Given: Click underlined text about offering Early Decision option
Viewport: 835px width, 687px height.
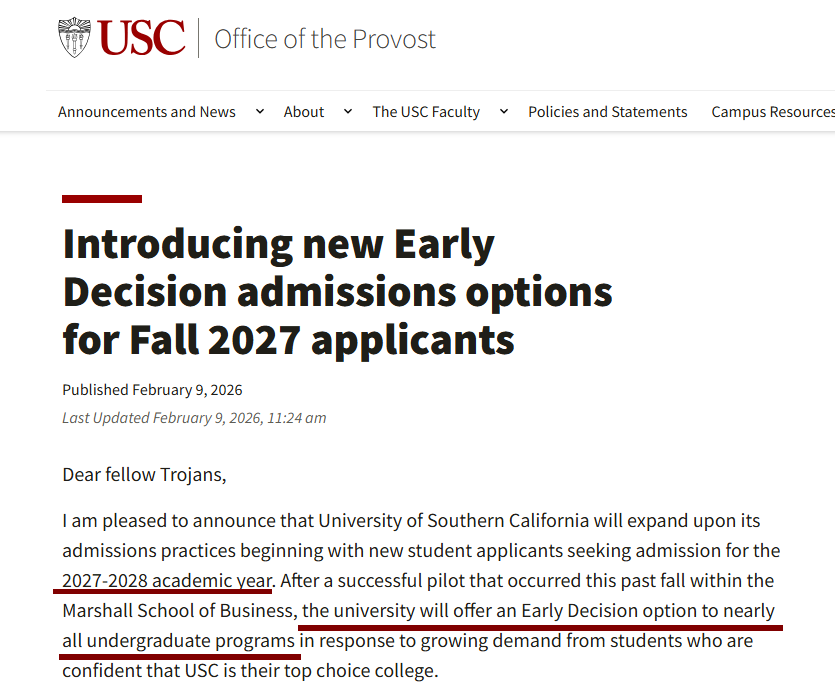Looking at the screenshot, I should coord(538,610).
